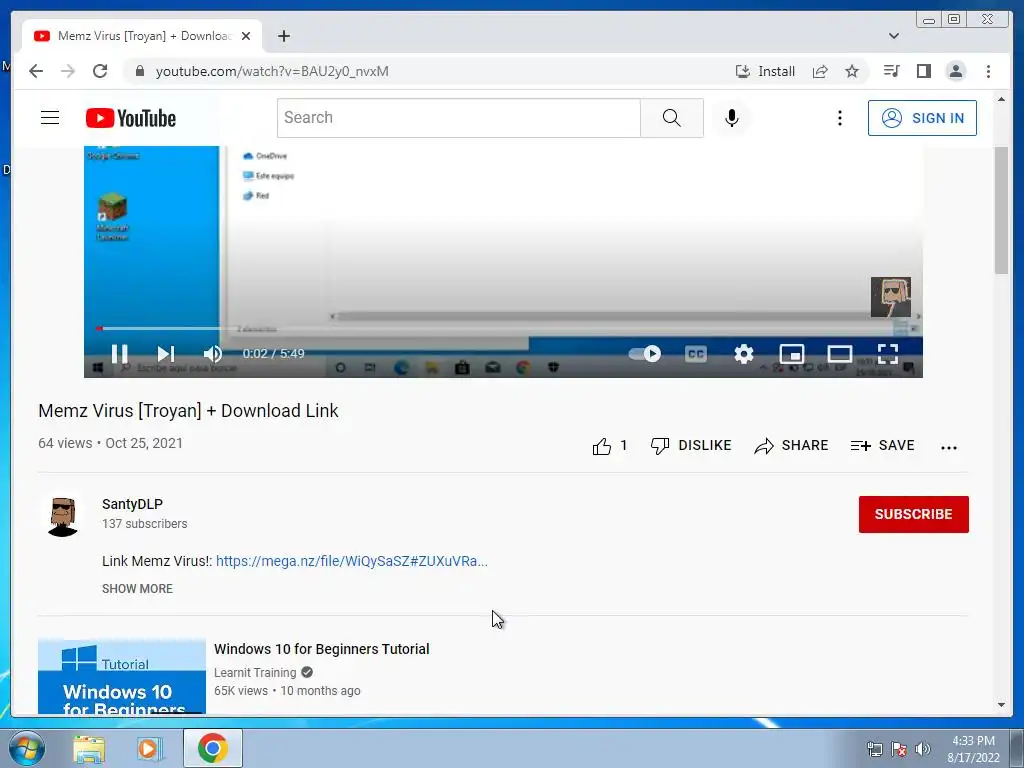Click the SIGN IN button
Image resolution: width=1024 pixels, height=768 pixels.
[922, 118]
